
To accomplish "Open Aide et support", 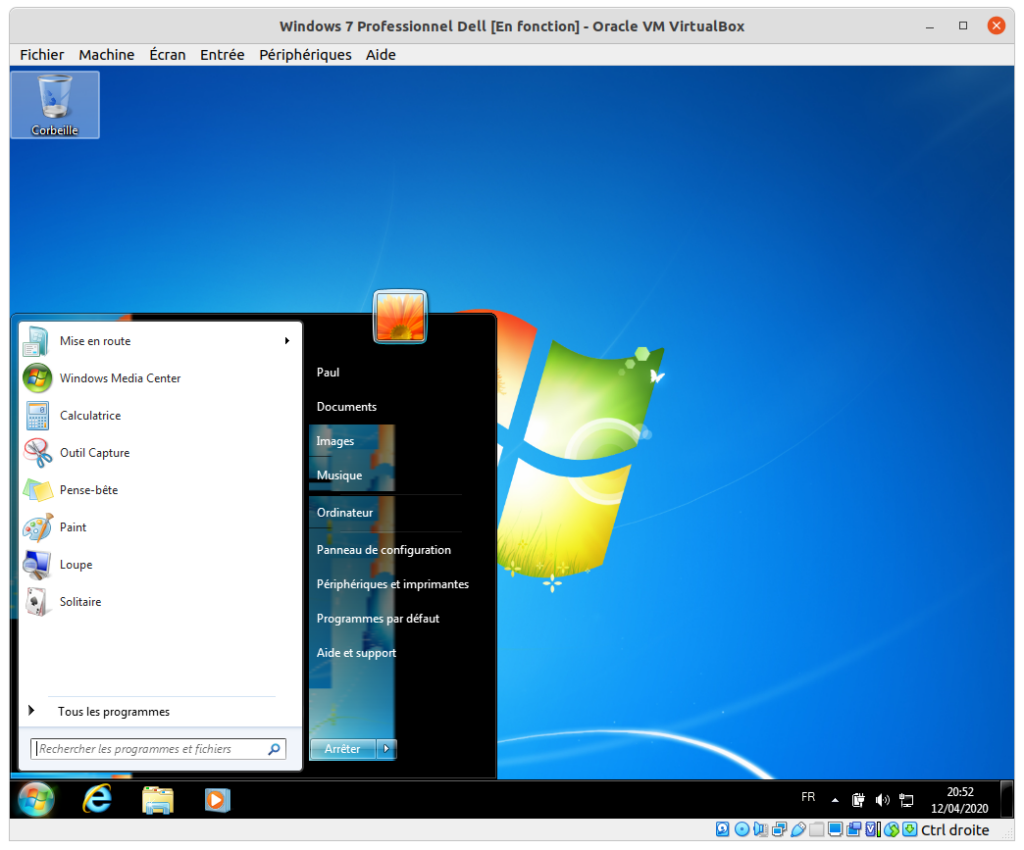I will tap(356, 653).
